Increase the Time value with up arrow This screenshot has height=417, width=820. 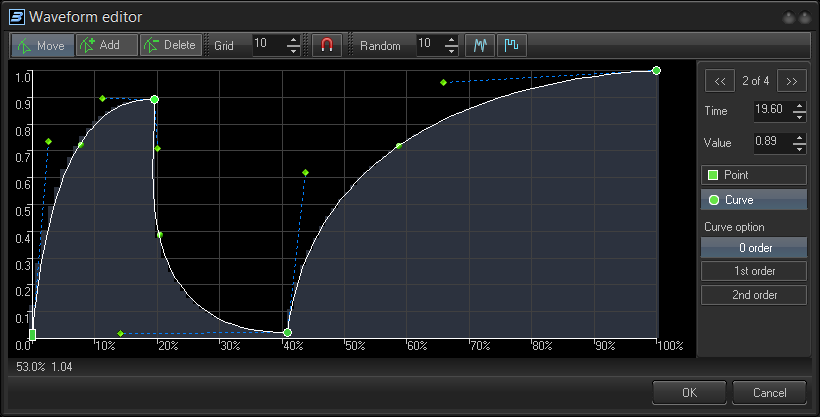pyautogui.click(x=799, y=106)
